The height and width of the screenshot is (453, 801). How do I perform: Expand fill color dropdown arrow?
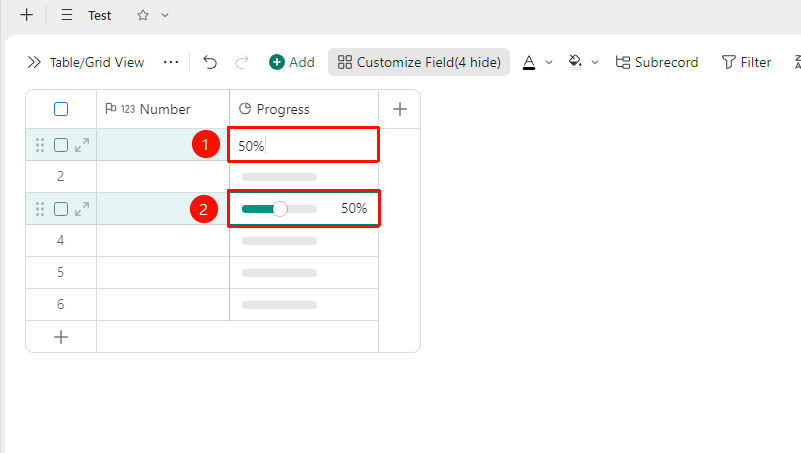coord(595,62)
